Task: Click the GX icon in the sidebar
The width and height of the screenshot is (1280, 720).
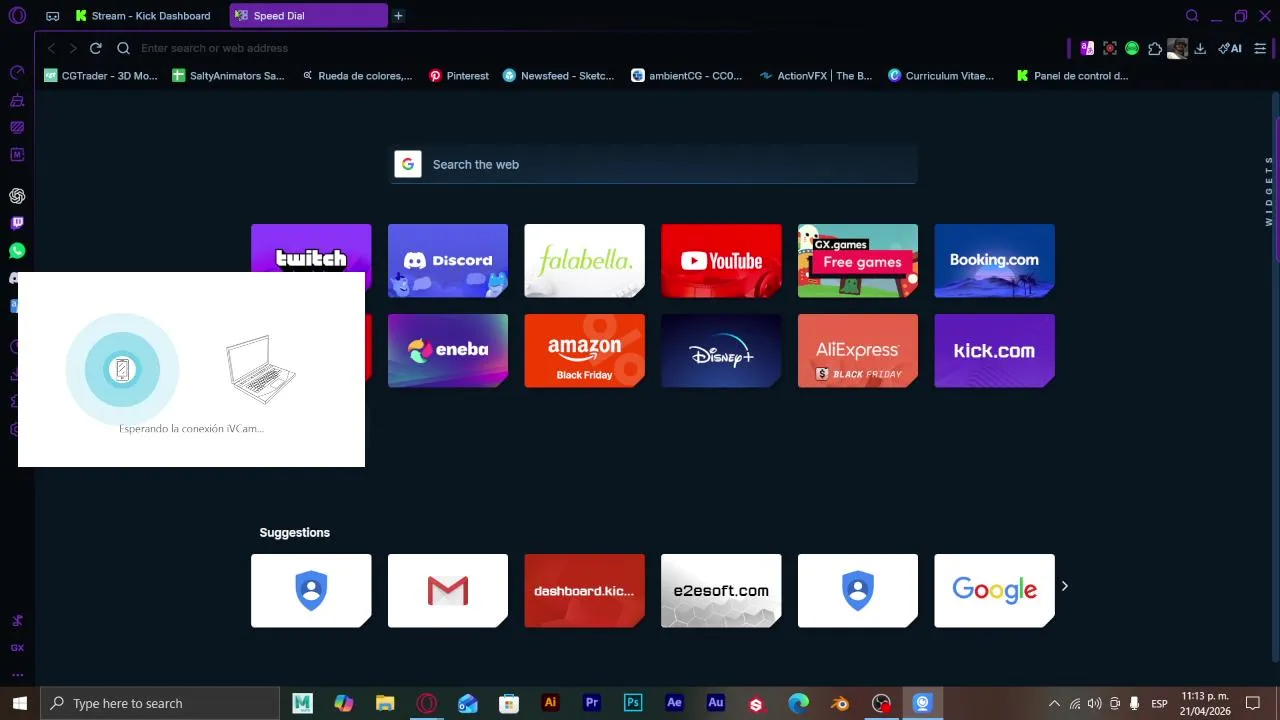Action: [x=17, y=648]
